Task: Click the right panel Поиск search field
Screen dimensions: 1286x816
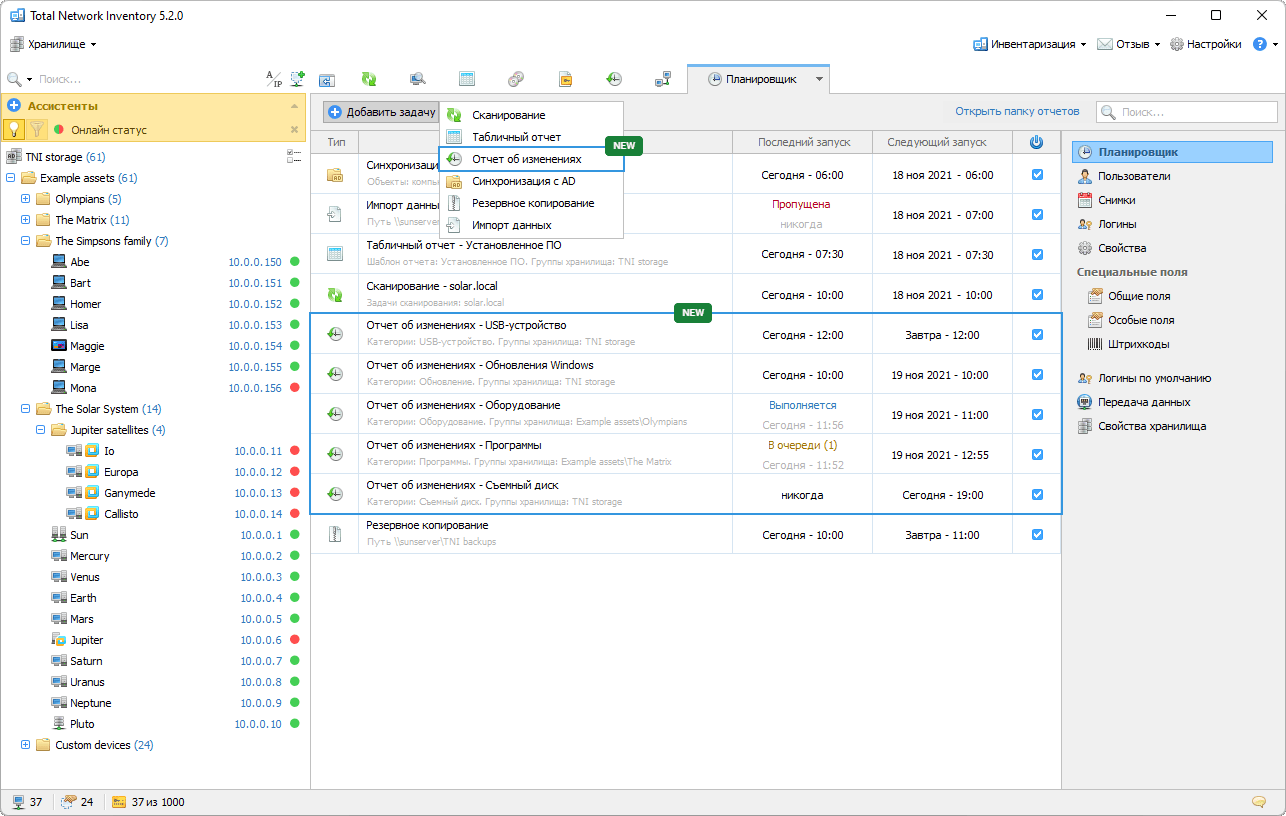Action: click(1187, 113)
